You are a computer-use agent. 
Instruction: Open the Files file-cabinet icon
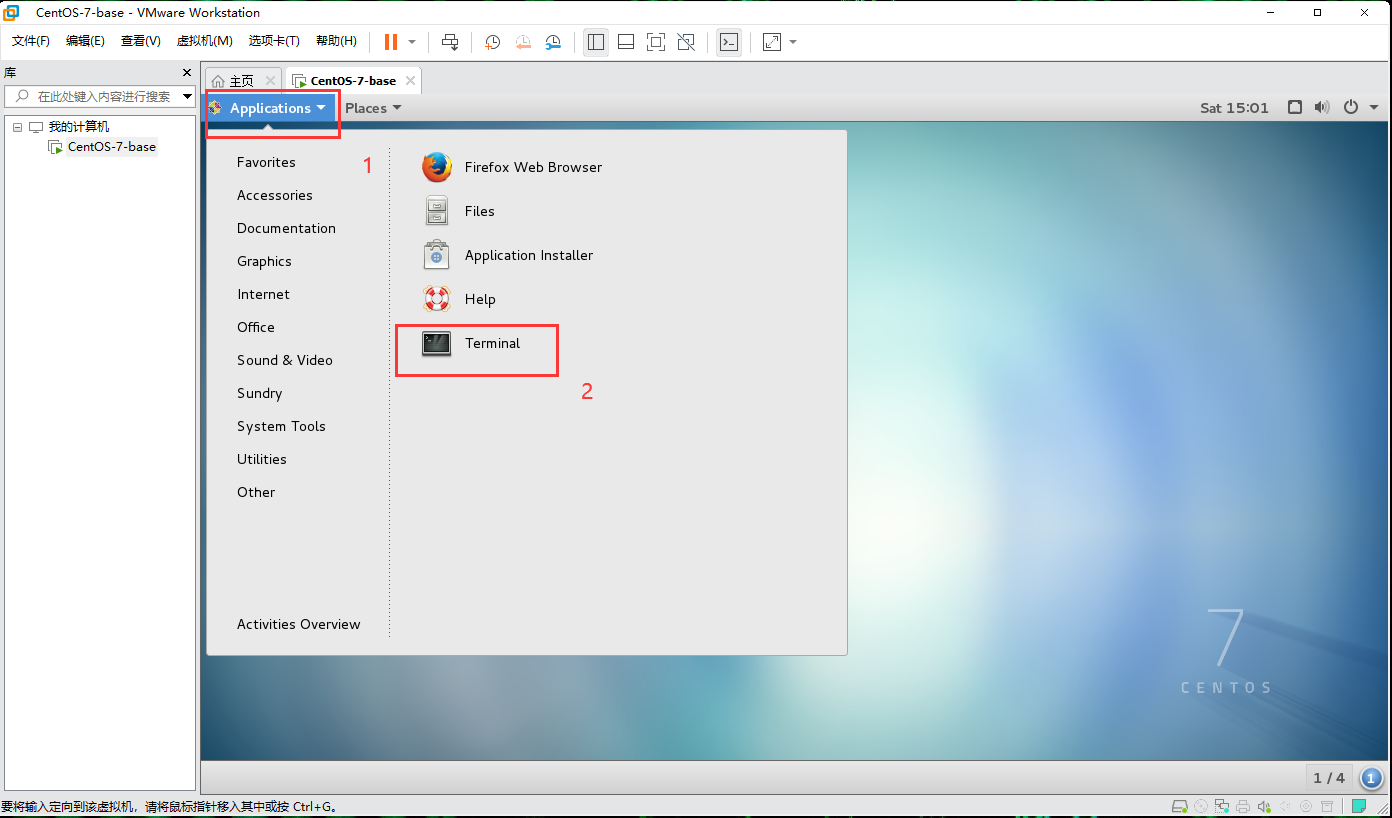(x=437, y=211)
